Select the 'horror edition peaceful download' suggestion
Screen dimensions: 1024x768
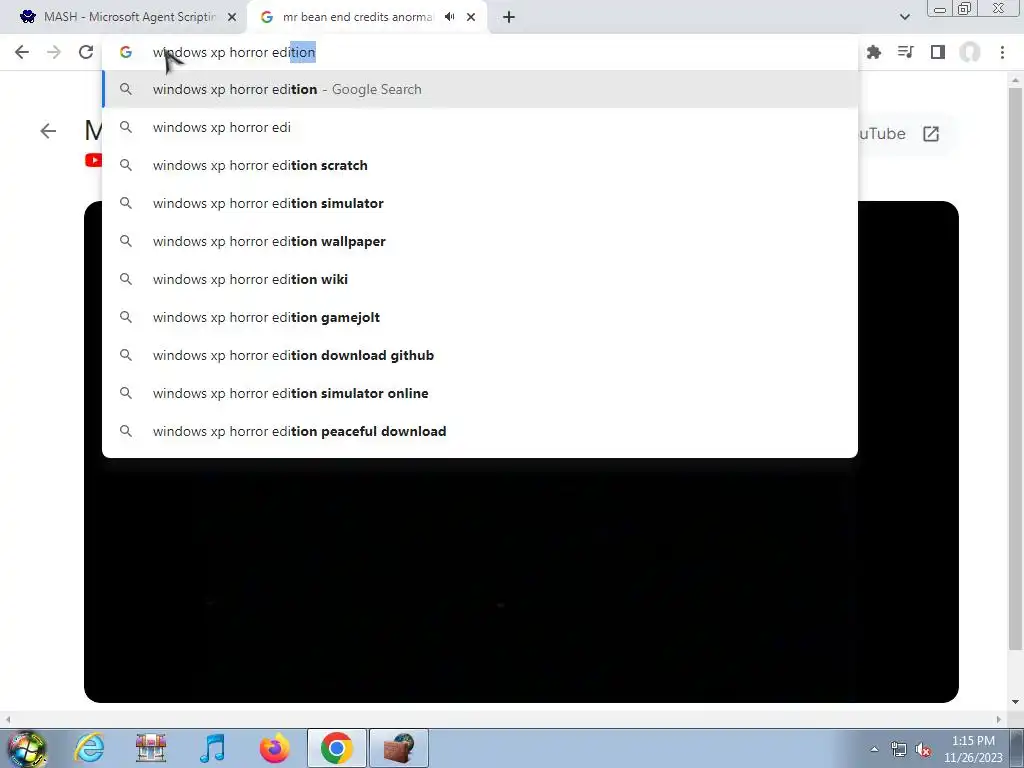pyautogui.click(x=480, y=431)
